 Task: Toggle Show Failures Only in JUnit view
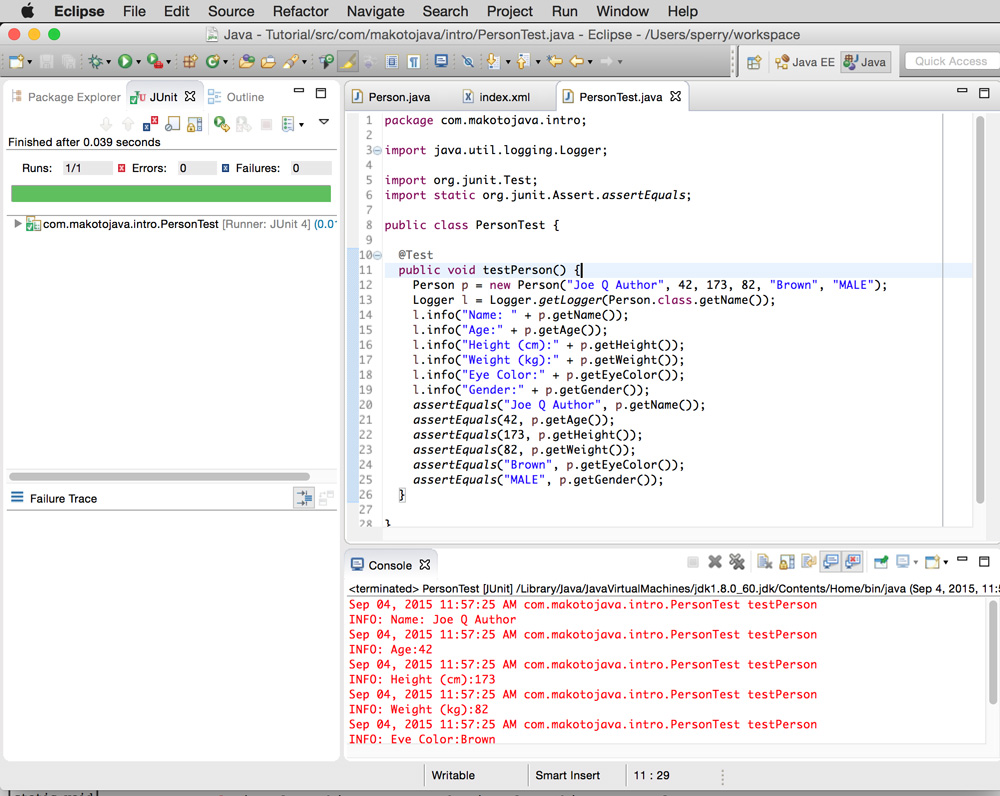pyautogui.click(x=151, y=124)
